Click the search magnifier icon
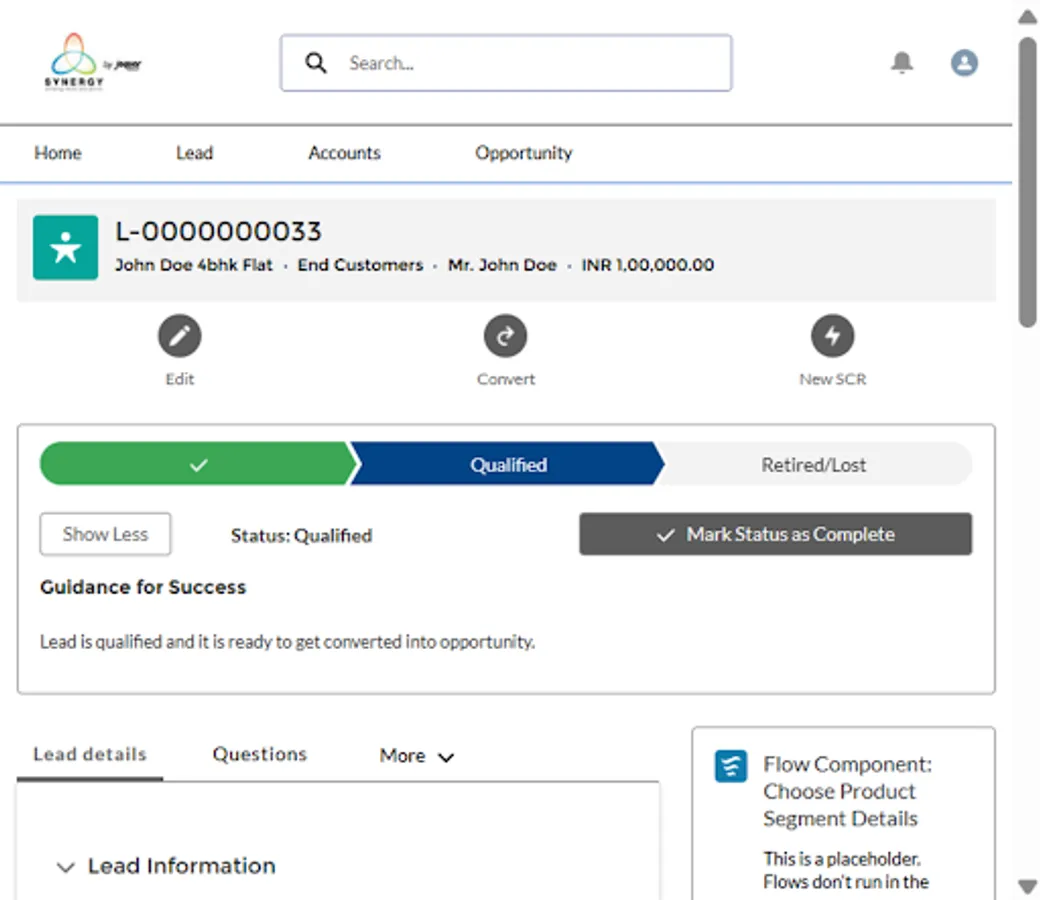 (315, 62)
